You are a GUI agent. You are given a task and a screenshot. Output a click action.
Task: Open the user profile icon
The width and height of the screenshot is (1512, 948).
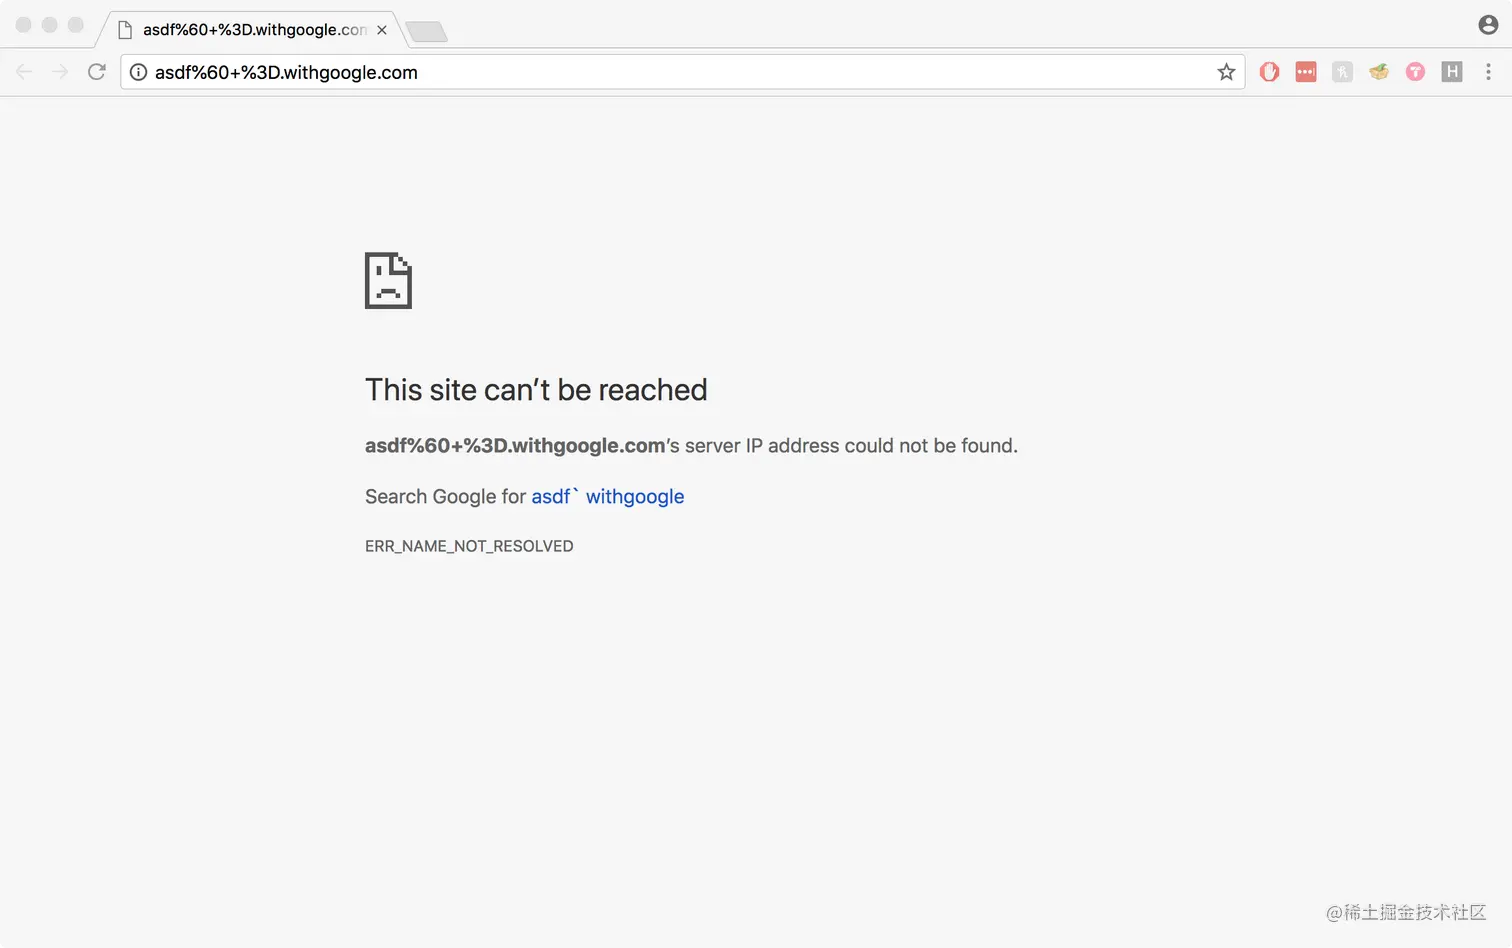pyautogui.click(x=1488, y=25)
